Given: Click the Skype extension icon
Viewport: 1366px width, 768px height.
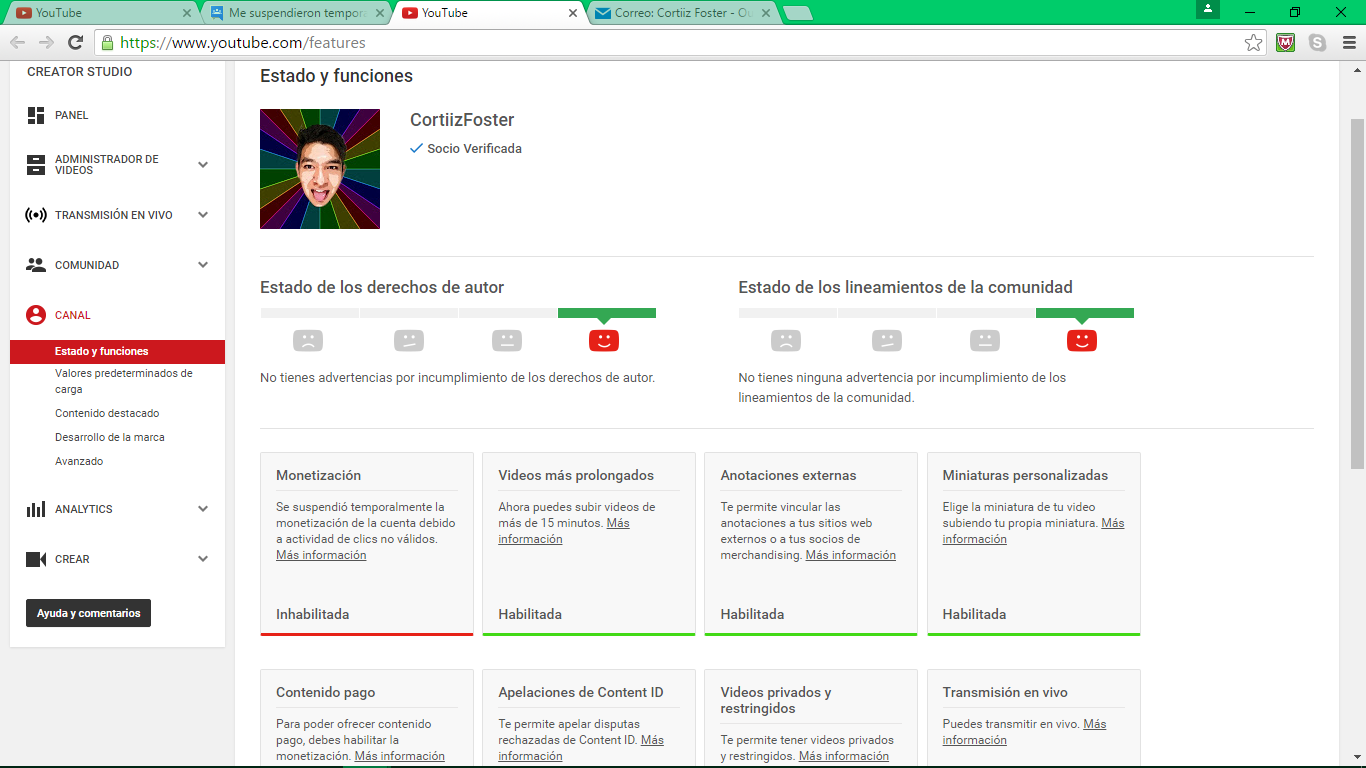Looking at the screenshot, I should [1317, 43].
